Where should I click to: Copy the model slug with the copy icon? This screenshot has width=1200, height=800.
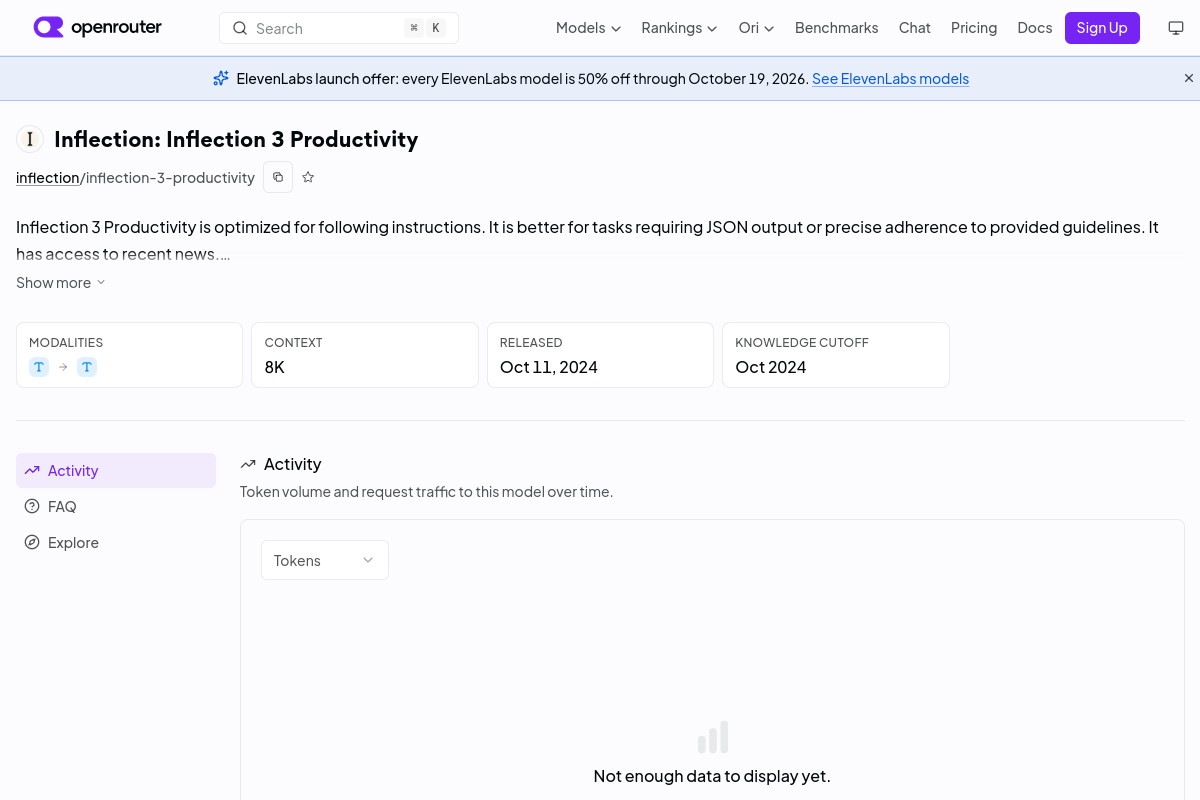278,177
